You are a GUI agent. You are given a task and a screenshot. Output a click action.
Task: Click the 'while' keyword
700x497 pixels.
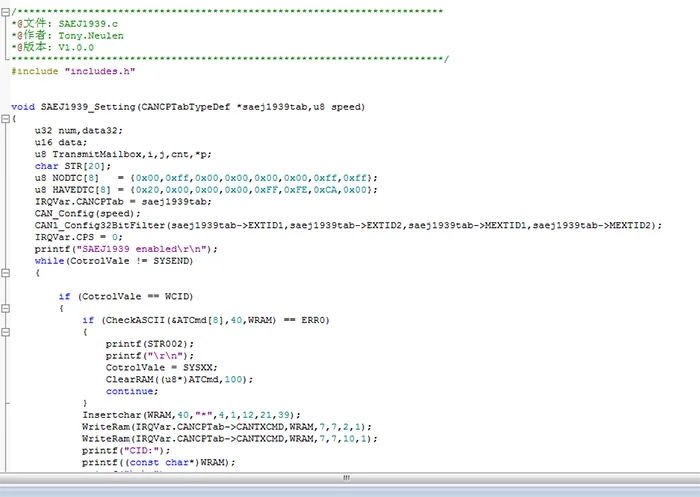tap(49, 261)
